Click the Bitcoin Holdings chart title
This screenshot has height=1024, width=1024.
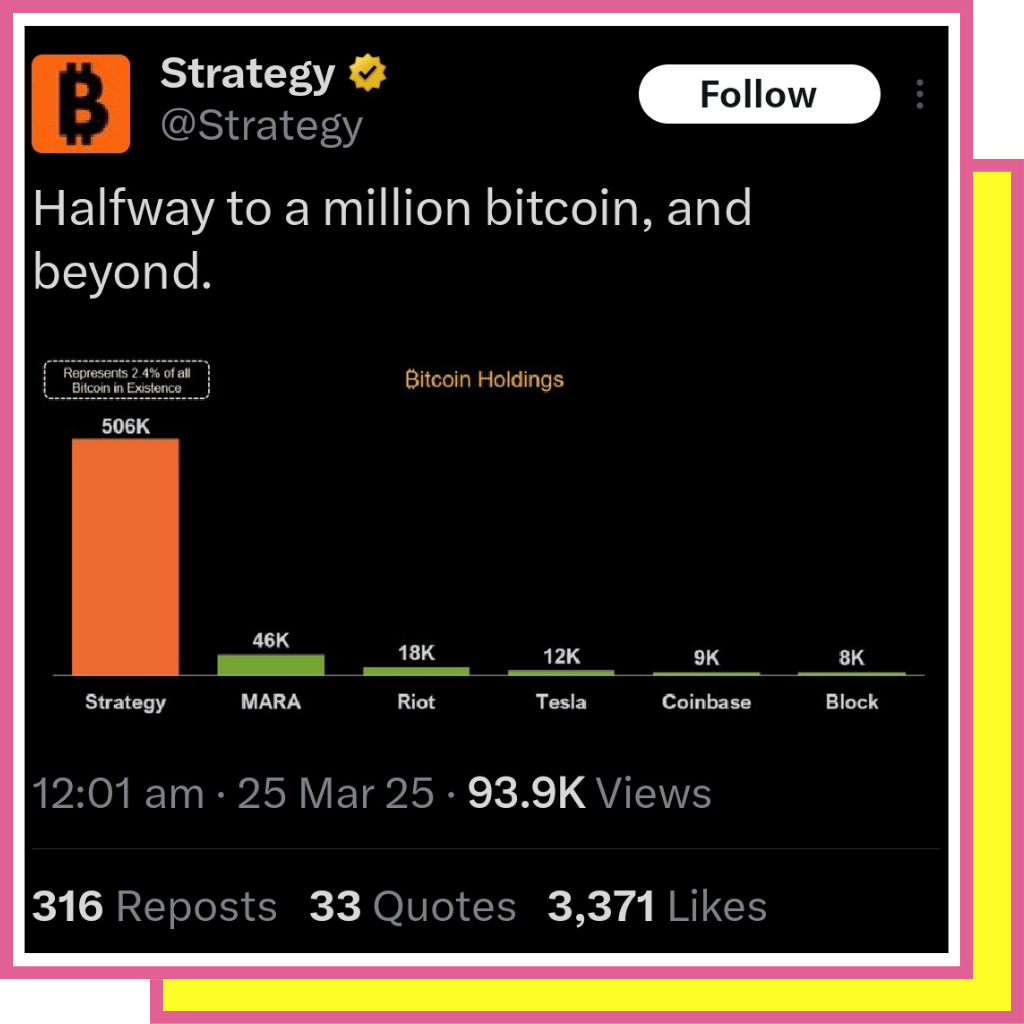[484, 379]
